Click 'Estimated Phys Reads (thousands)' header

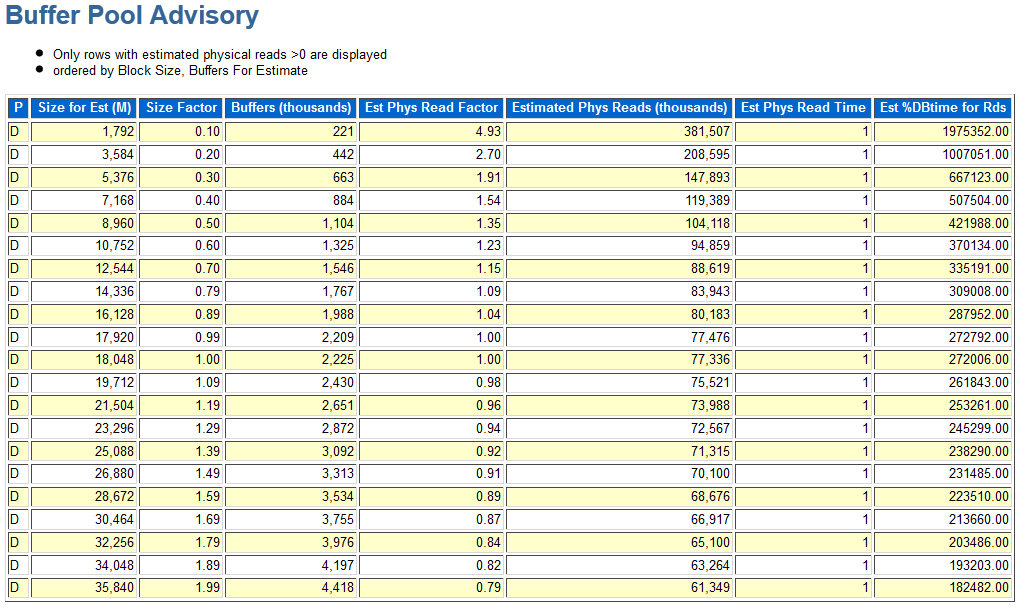[x=619, y=108]
